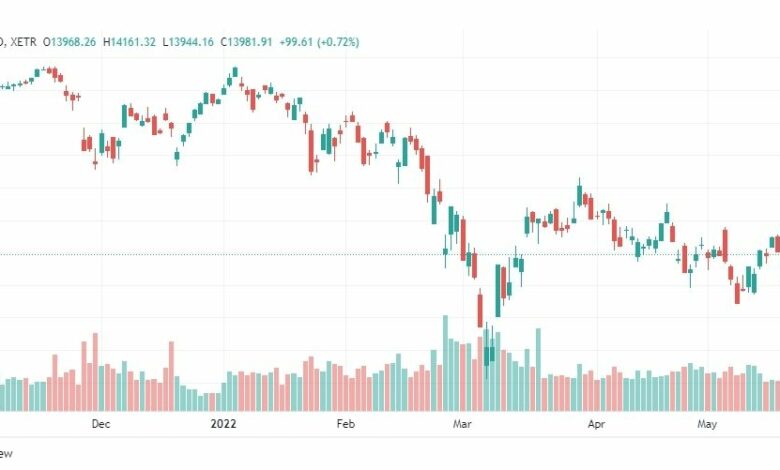Click the Apr label on time axis
Screen dimensions: 780x470
pyautogui.click(x=596, y=424)
